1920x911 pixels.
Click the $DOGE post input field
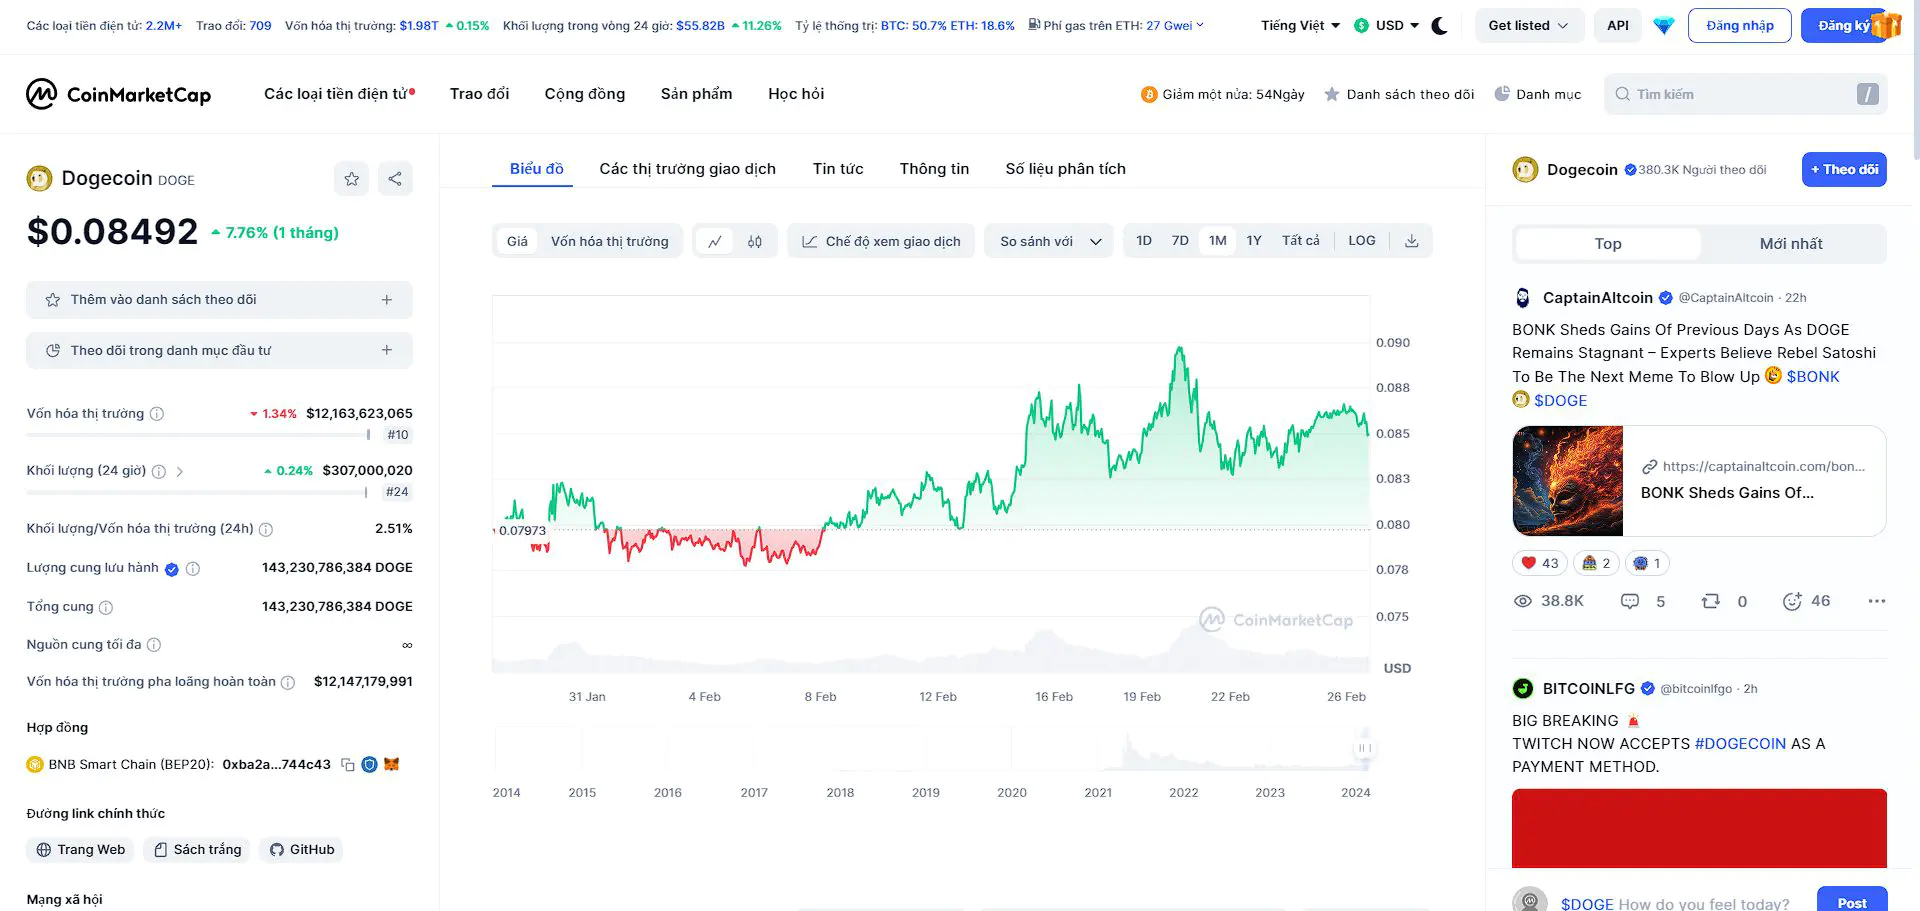pos(1676,903)
